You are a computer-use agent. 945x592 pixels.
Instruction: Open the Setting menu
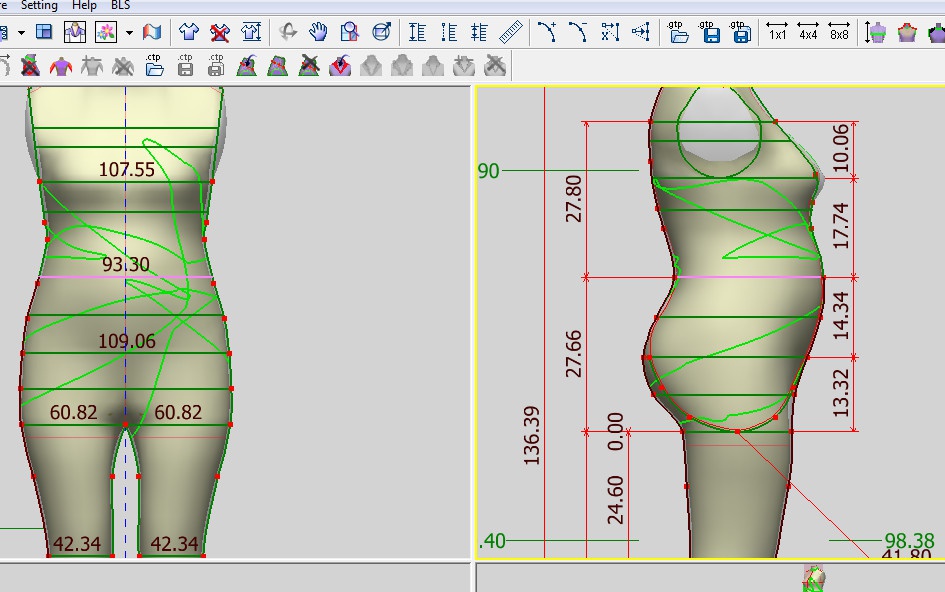[x=39, y=5]
